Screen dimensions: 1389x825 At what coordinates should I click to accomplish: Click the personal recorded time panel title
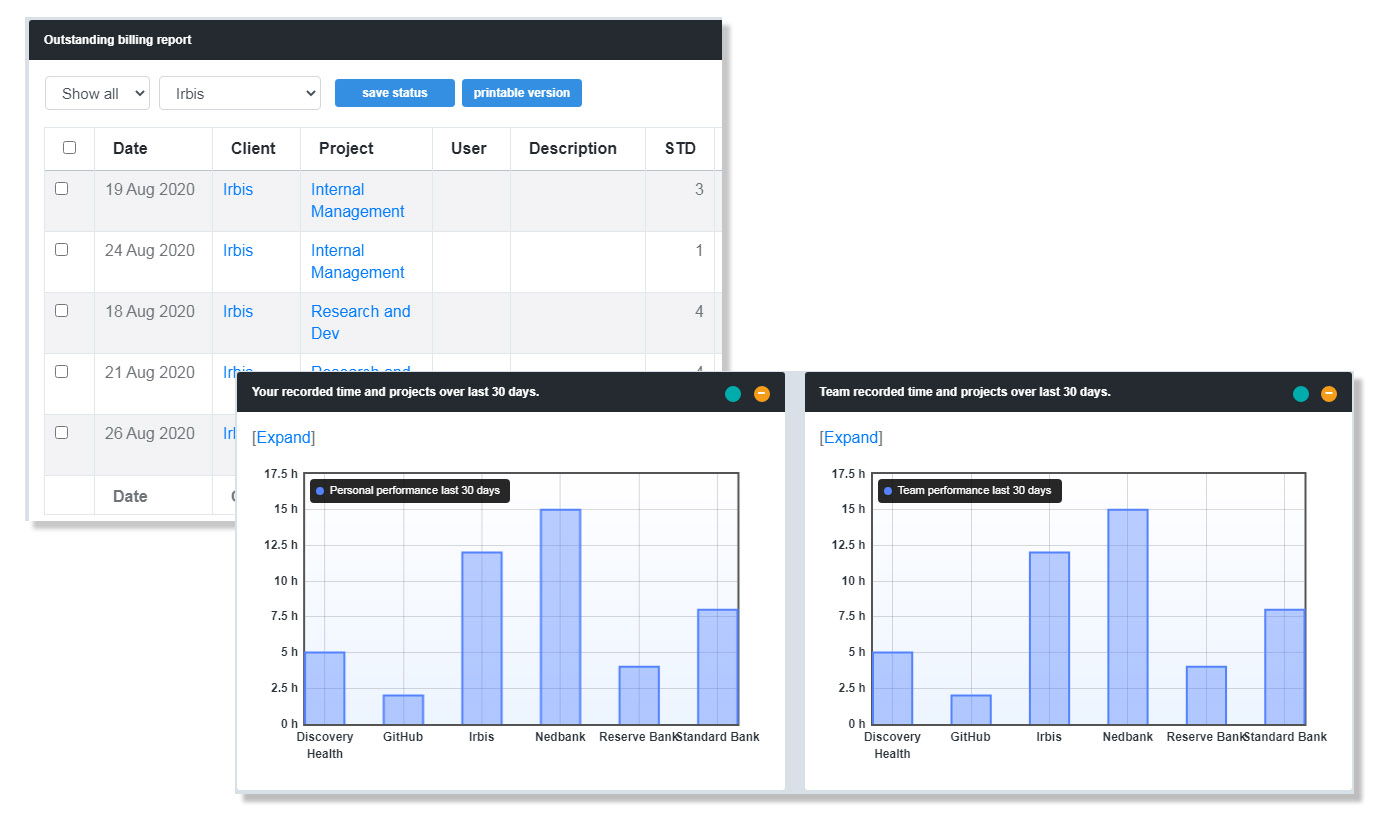[396, 392]
